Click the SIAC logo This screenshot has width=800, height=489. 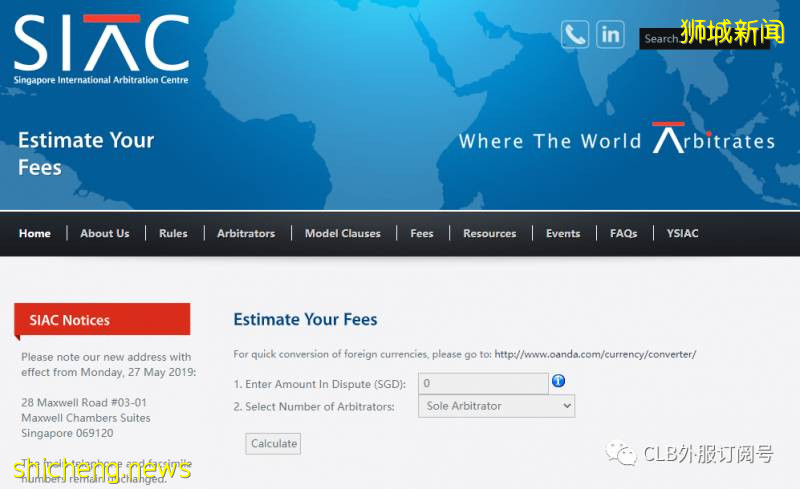(x=101, y=48)
